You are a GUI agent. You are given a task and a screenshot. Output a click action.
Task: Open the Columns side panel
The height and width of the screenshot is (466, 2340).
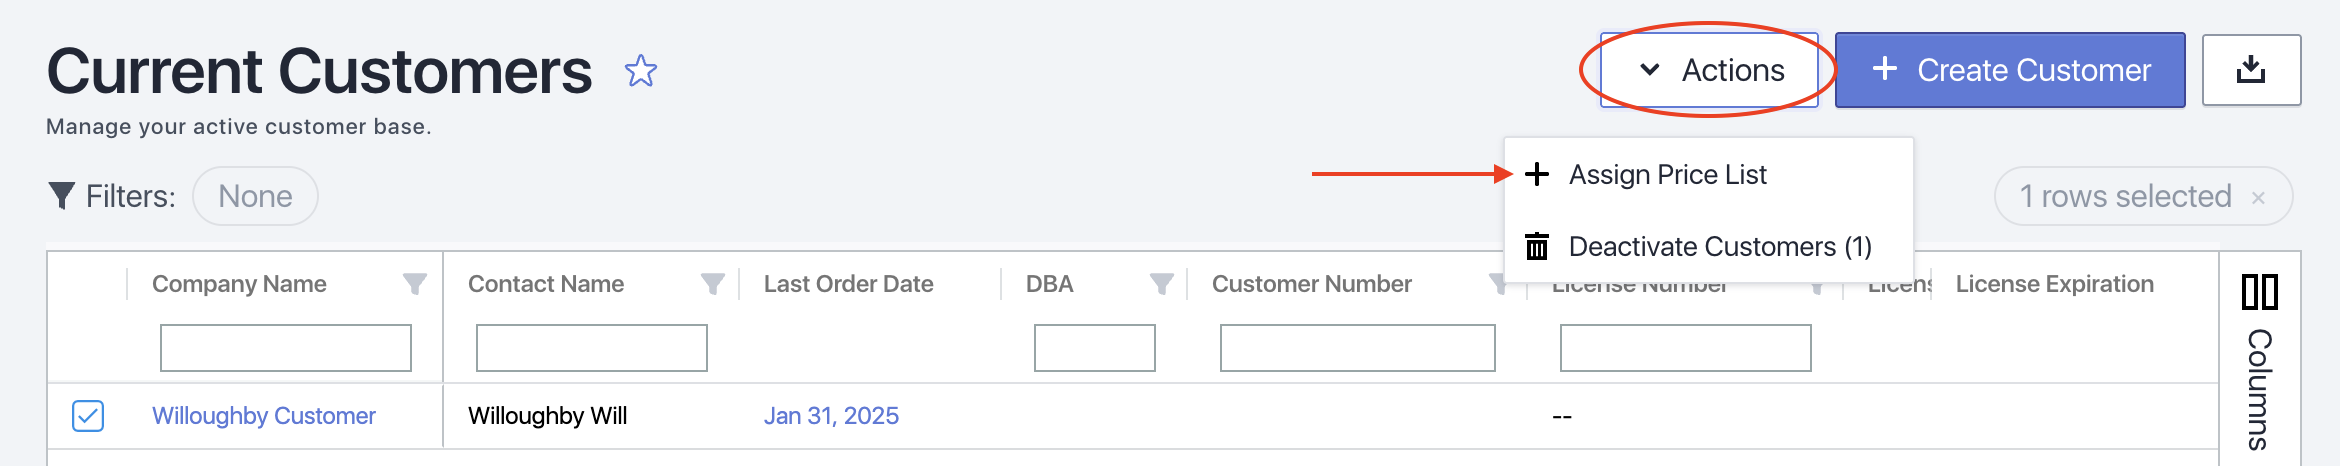pyautogui.click(x=2259, y=360)
